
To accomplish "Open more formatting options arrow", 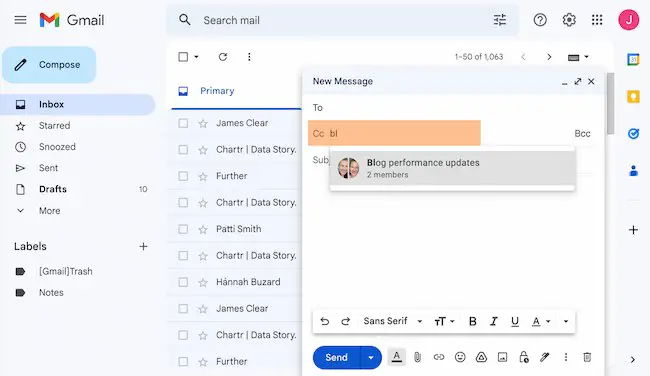I will pos(565,321).
